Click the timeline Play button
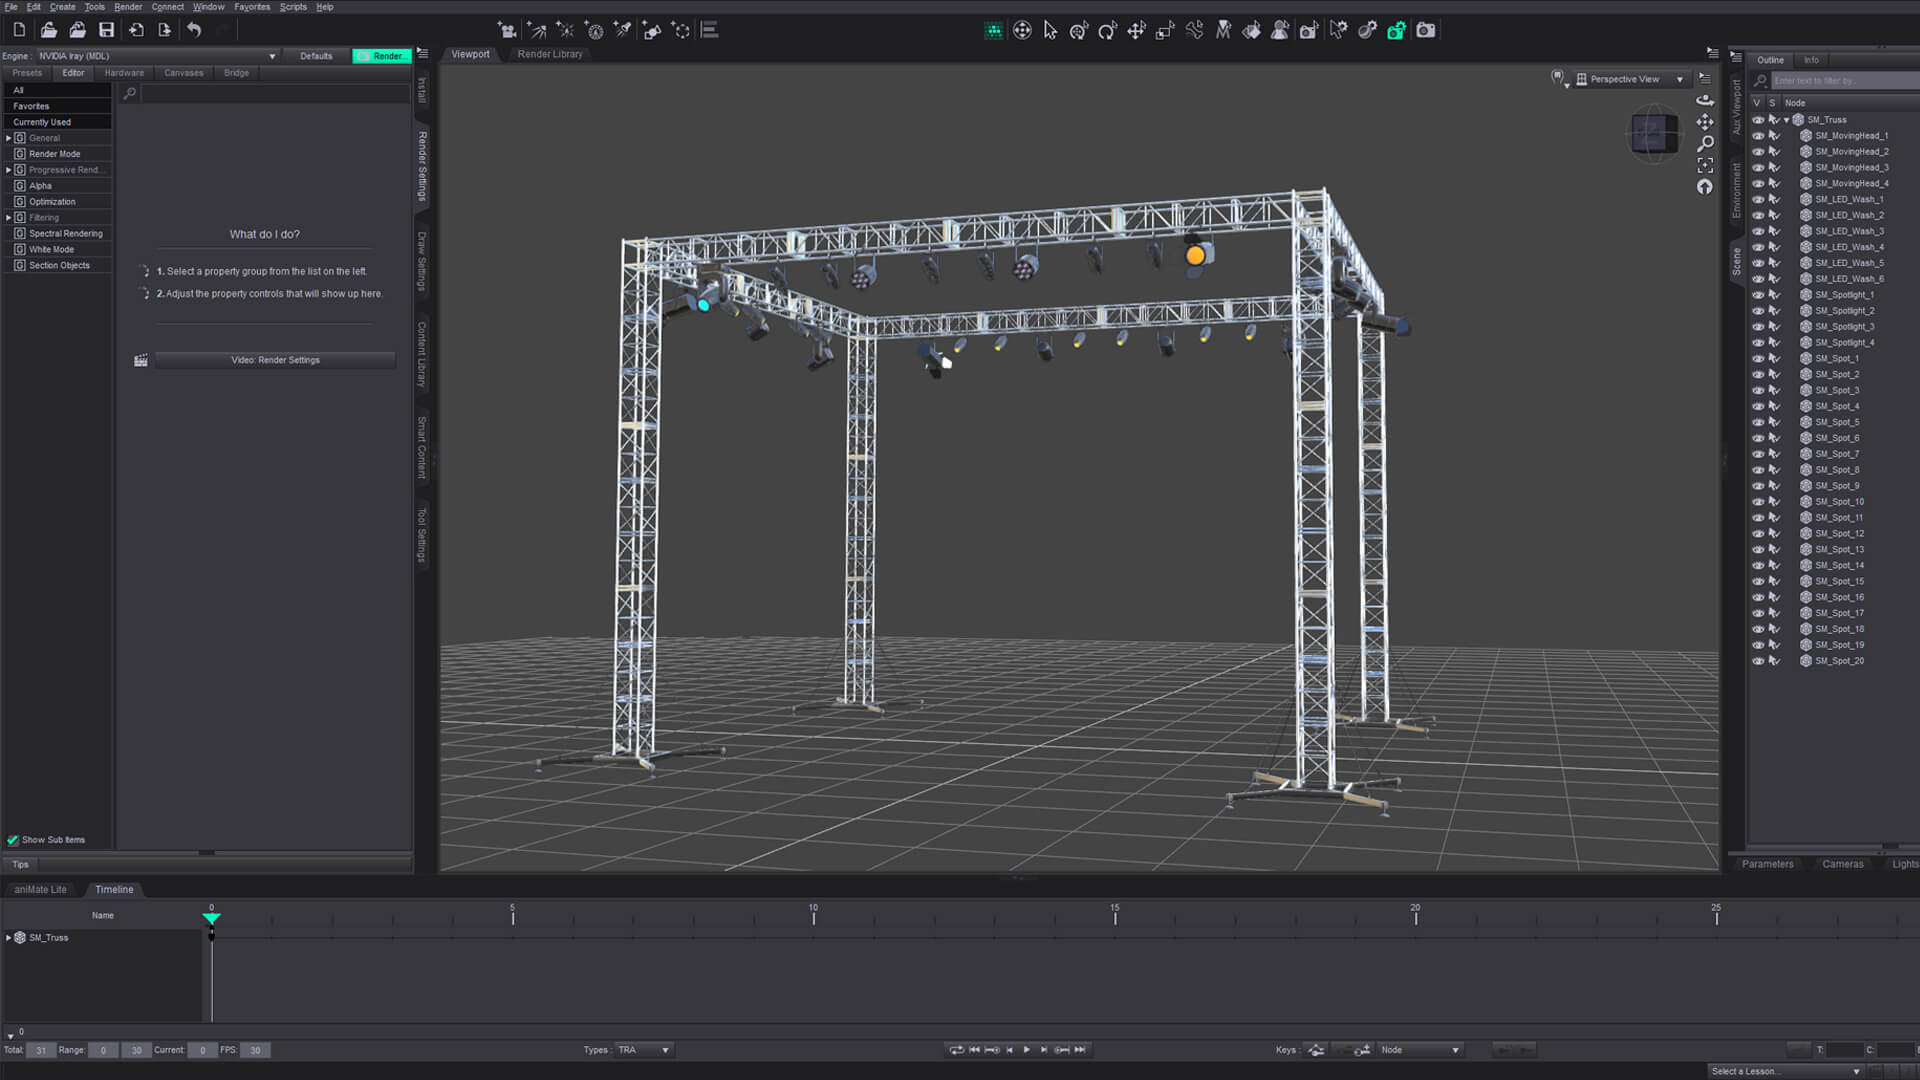Image resolution: width=1920 pixels, height=1080 pixels. coord(1026,1050)
